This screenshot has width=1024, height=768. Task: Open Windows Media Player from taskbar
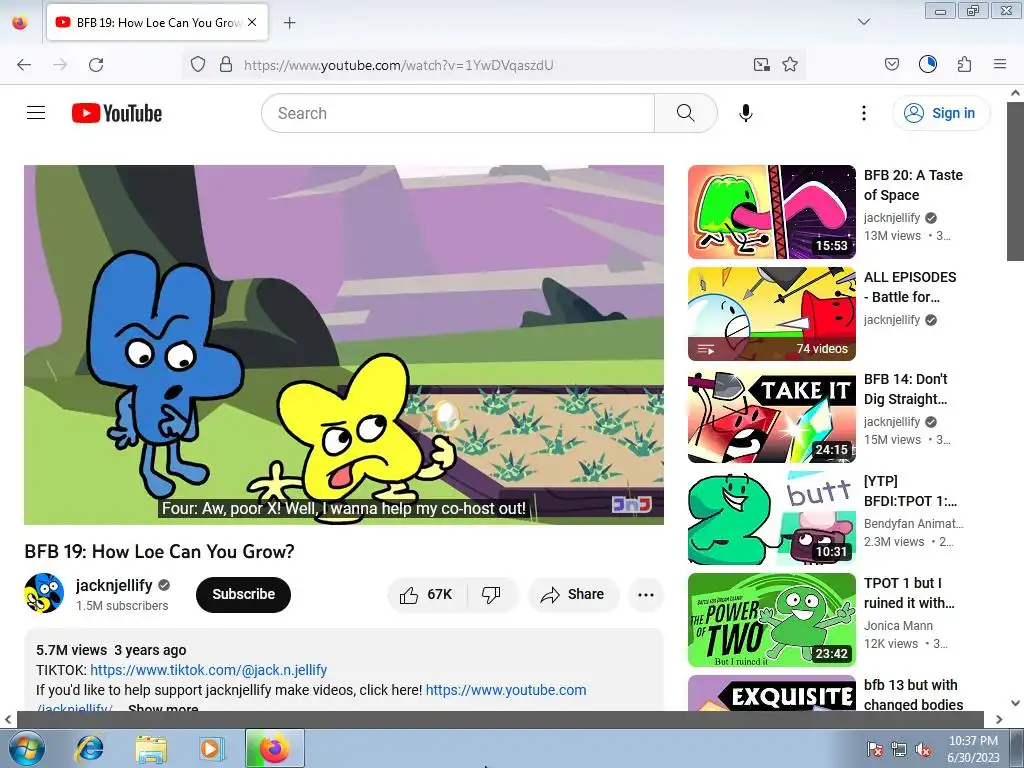[211, 748]
